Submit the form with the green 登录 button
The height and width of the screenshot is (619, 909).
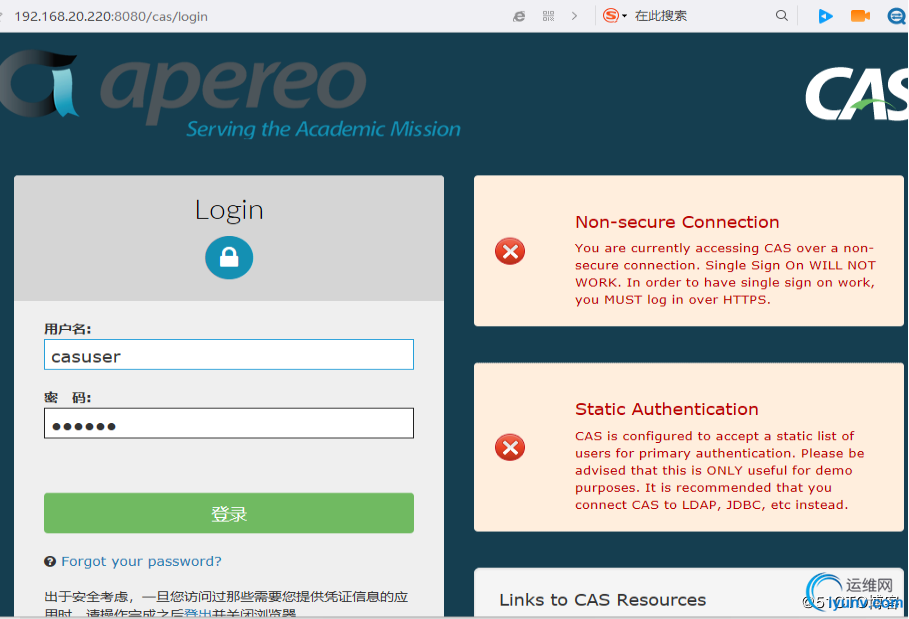point(229,513)
